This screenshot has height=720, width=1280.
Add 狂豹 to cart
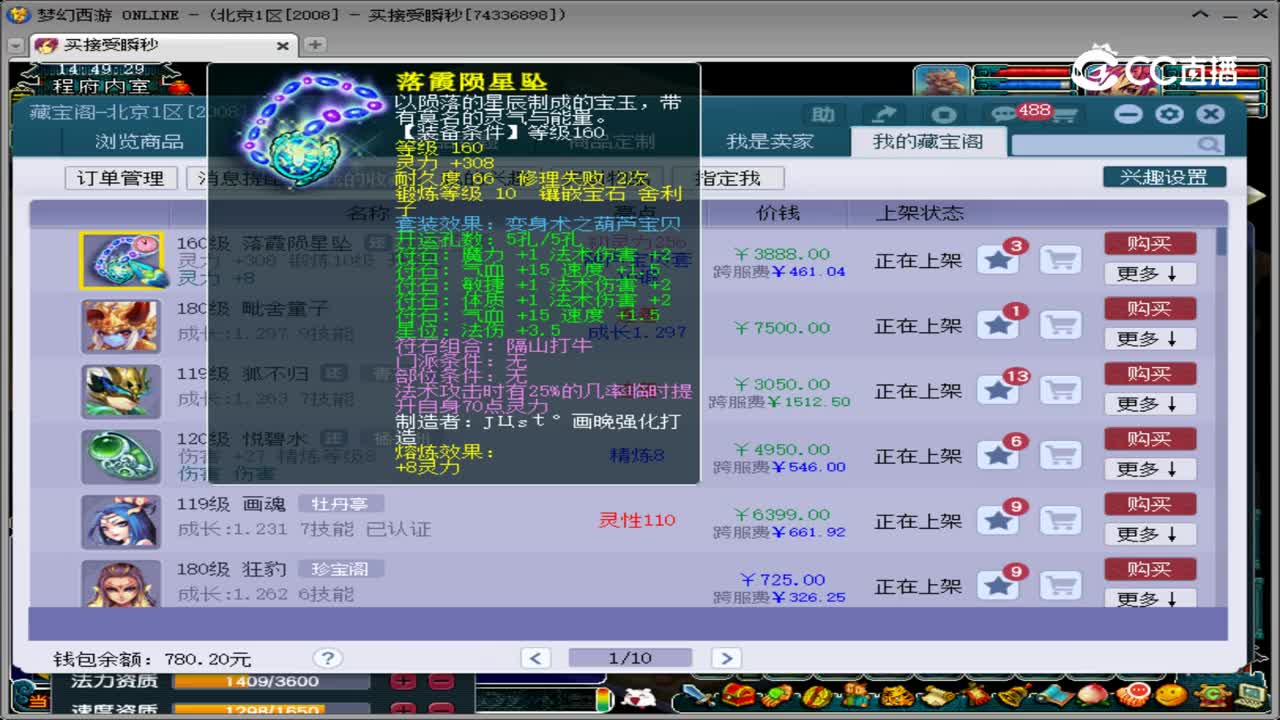1060,585
